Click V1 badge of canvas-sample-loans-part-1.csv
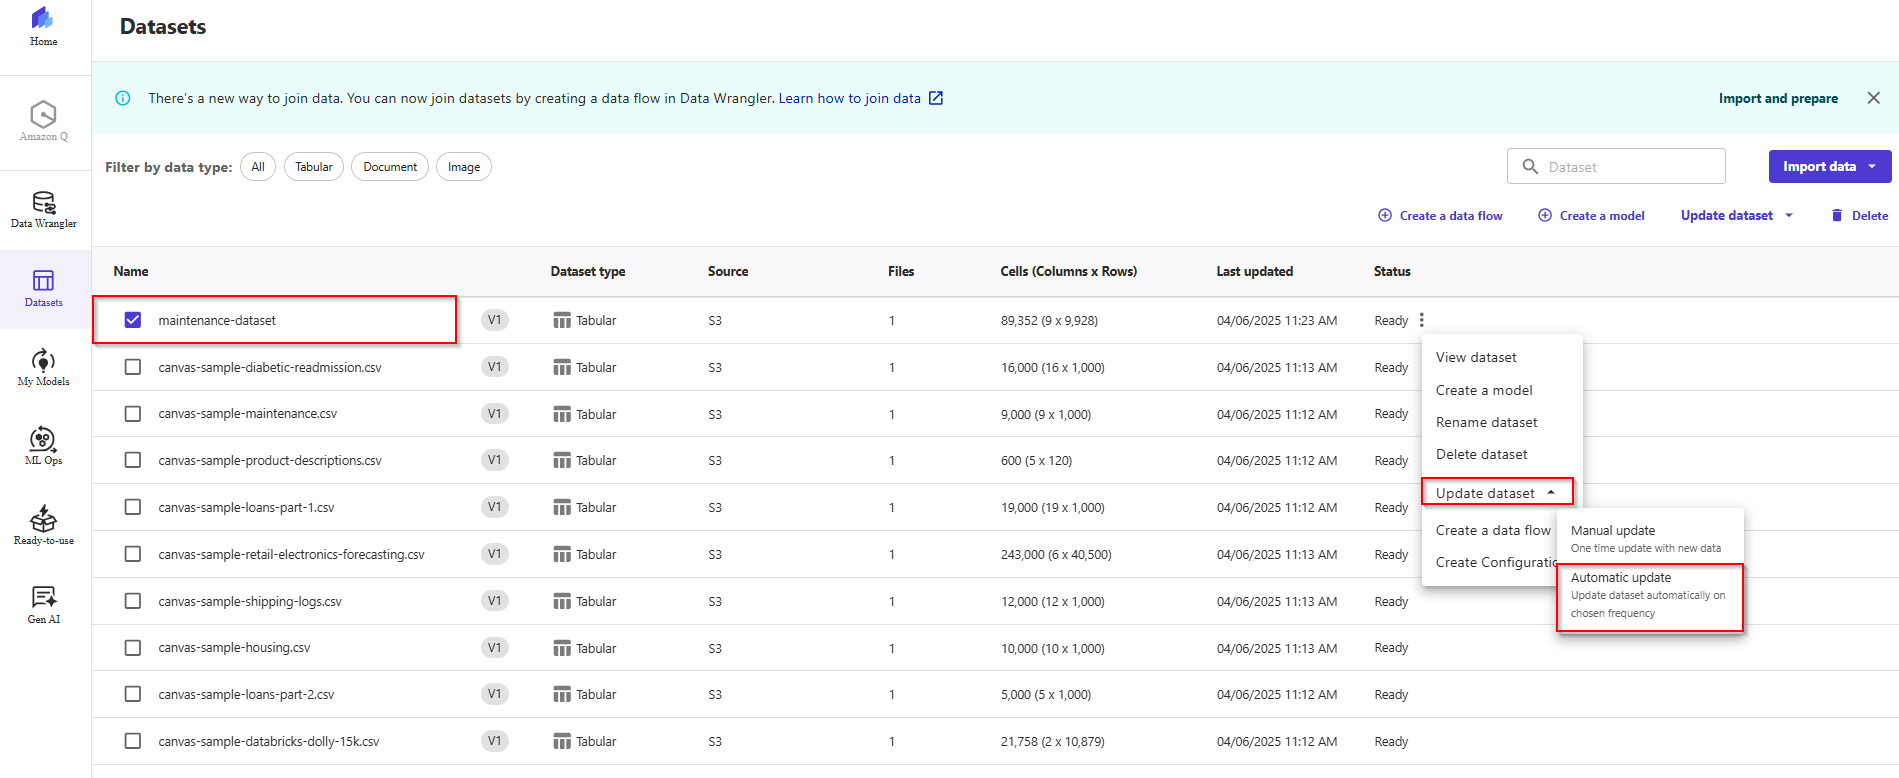Image resolution: width=1899 pixels, height=778 pixels. 494,507
